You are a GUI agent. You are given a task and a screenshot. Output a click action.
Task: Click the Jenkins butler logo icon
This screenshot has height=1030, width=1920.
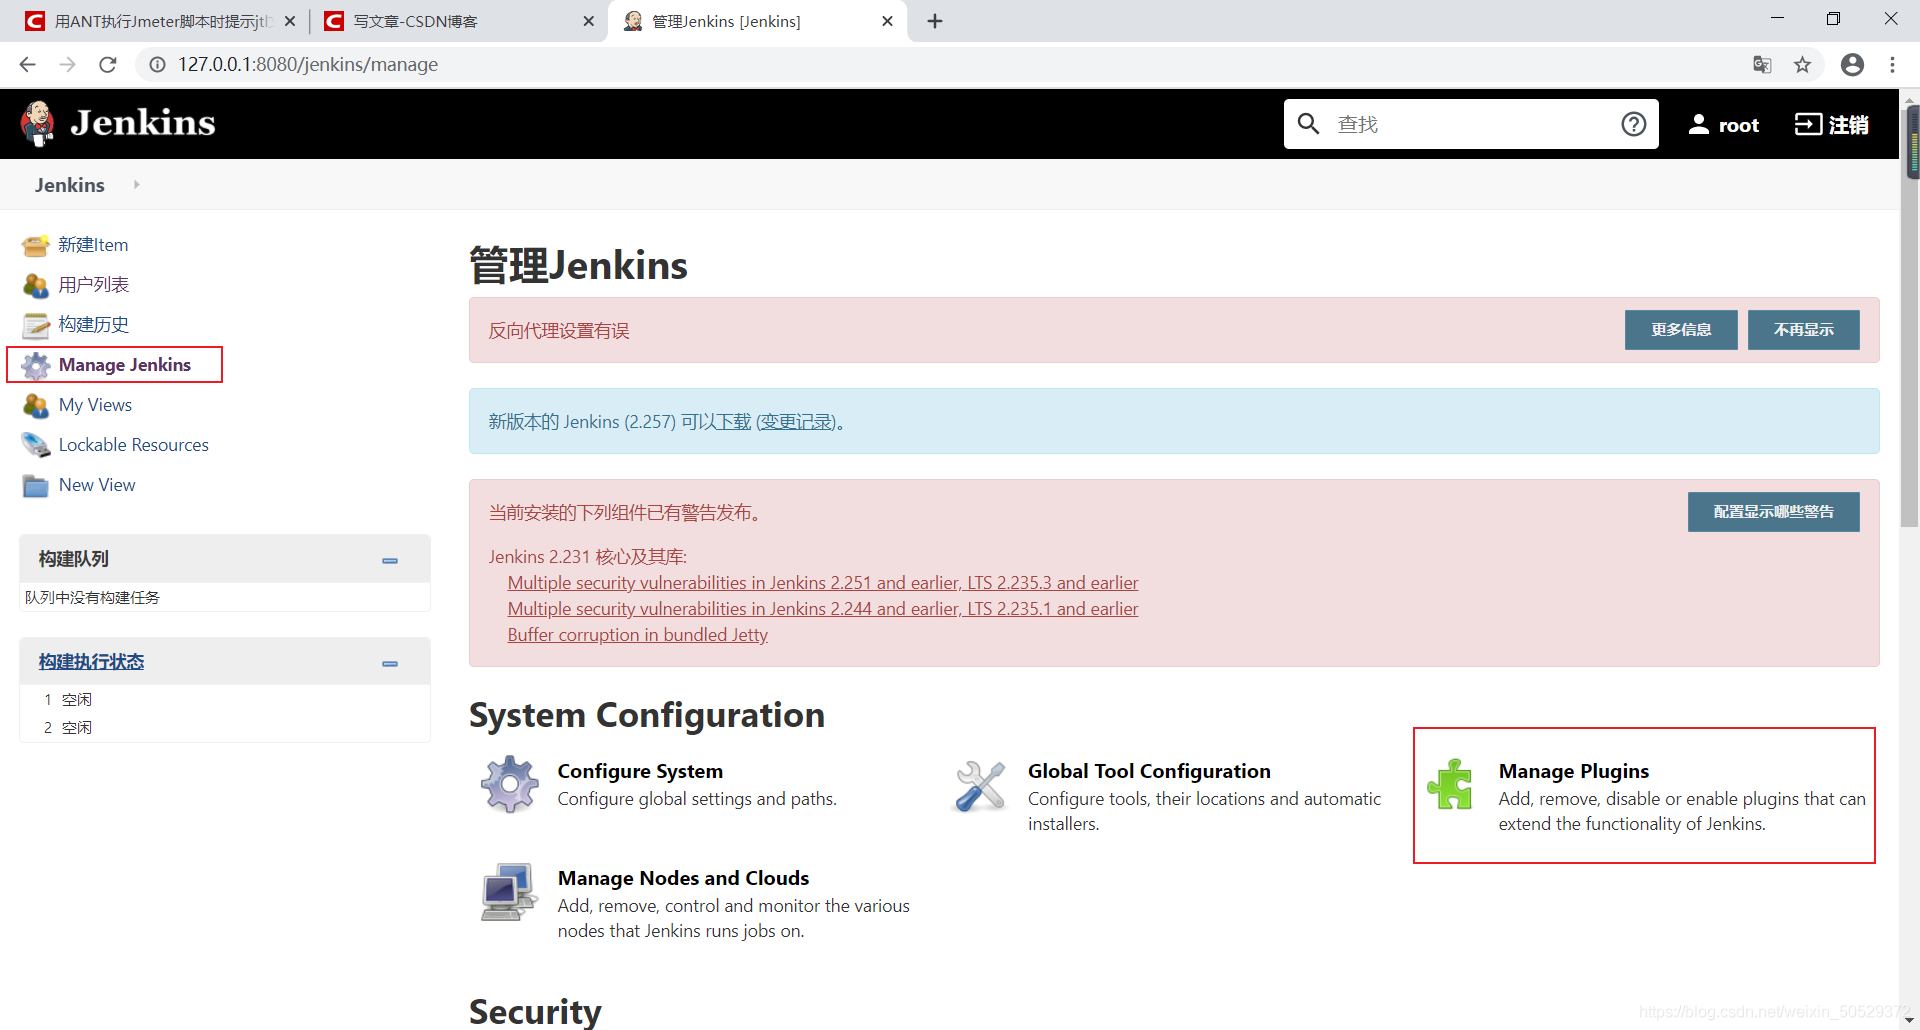coord(38,123)
